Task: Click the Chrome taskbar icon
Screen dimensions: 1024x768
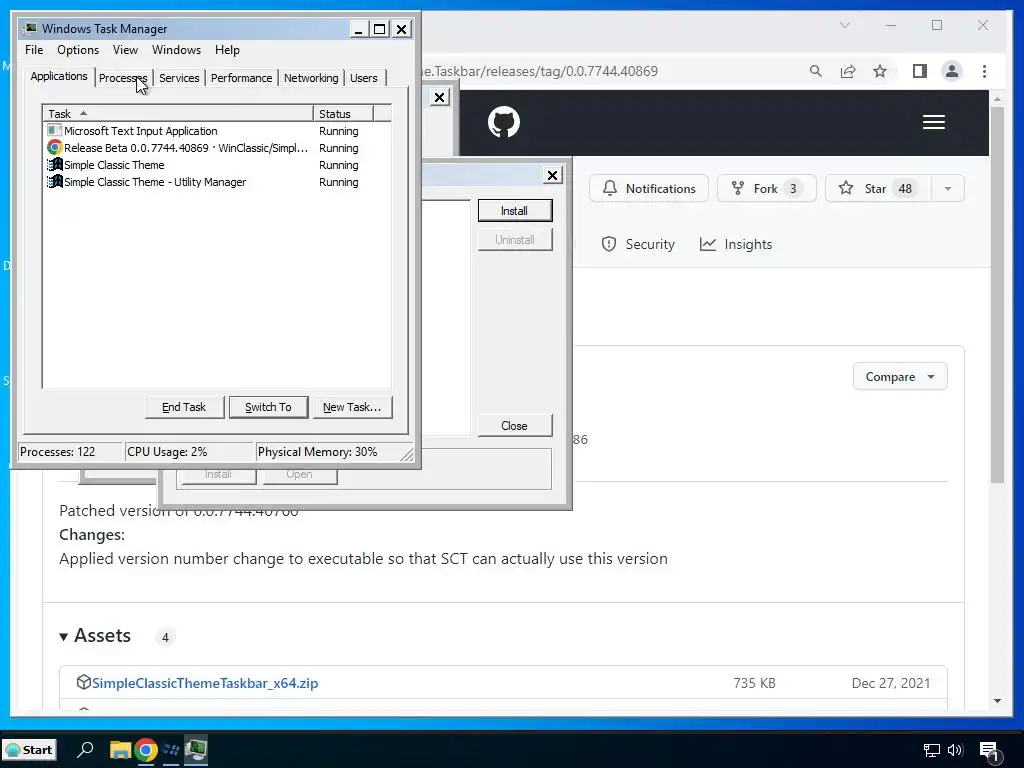Action: [146, 750]
